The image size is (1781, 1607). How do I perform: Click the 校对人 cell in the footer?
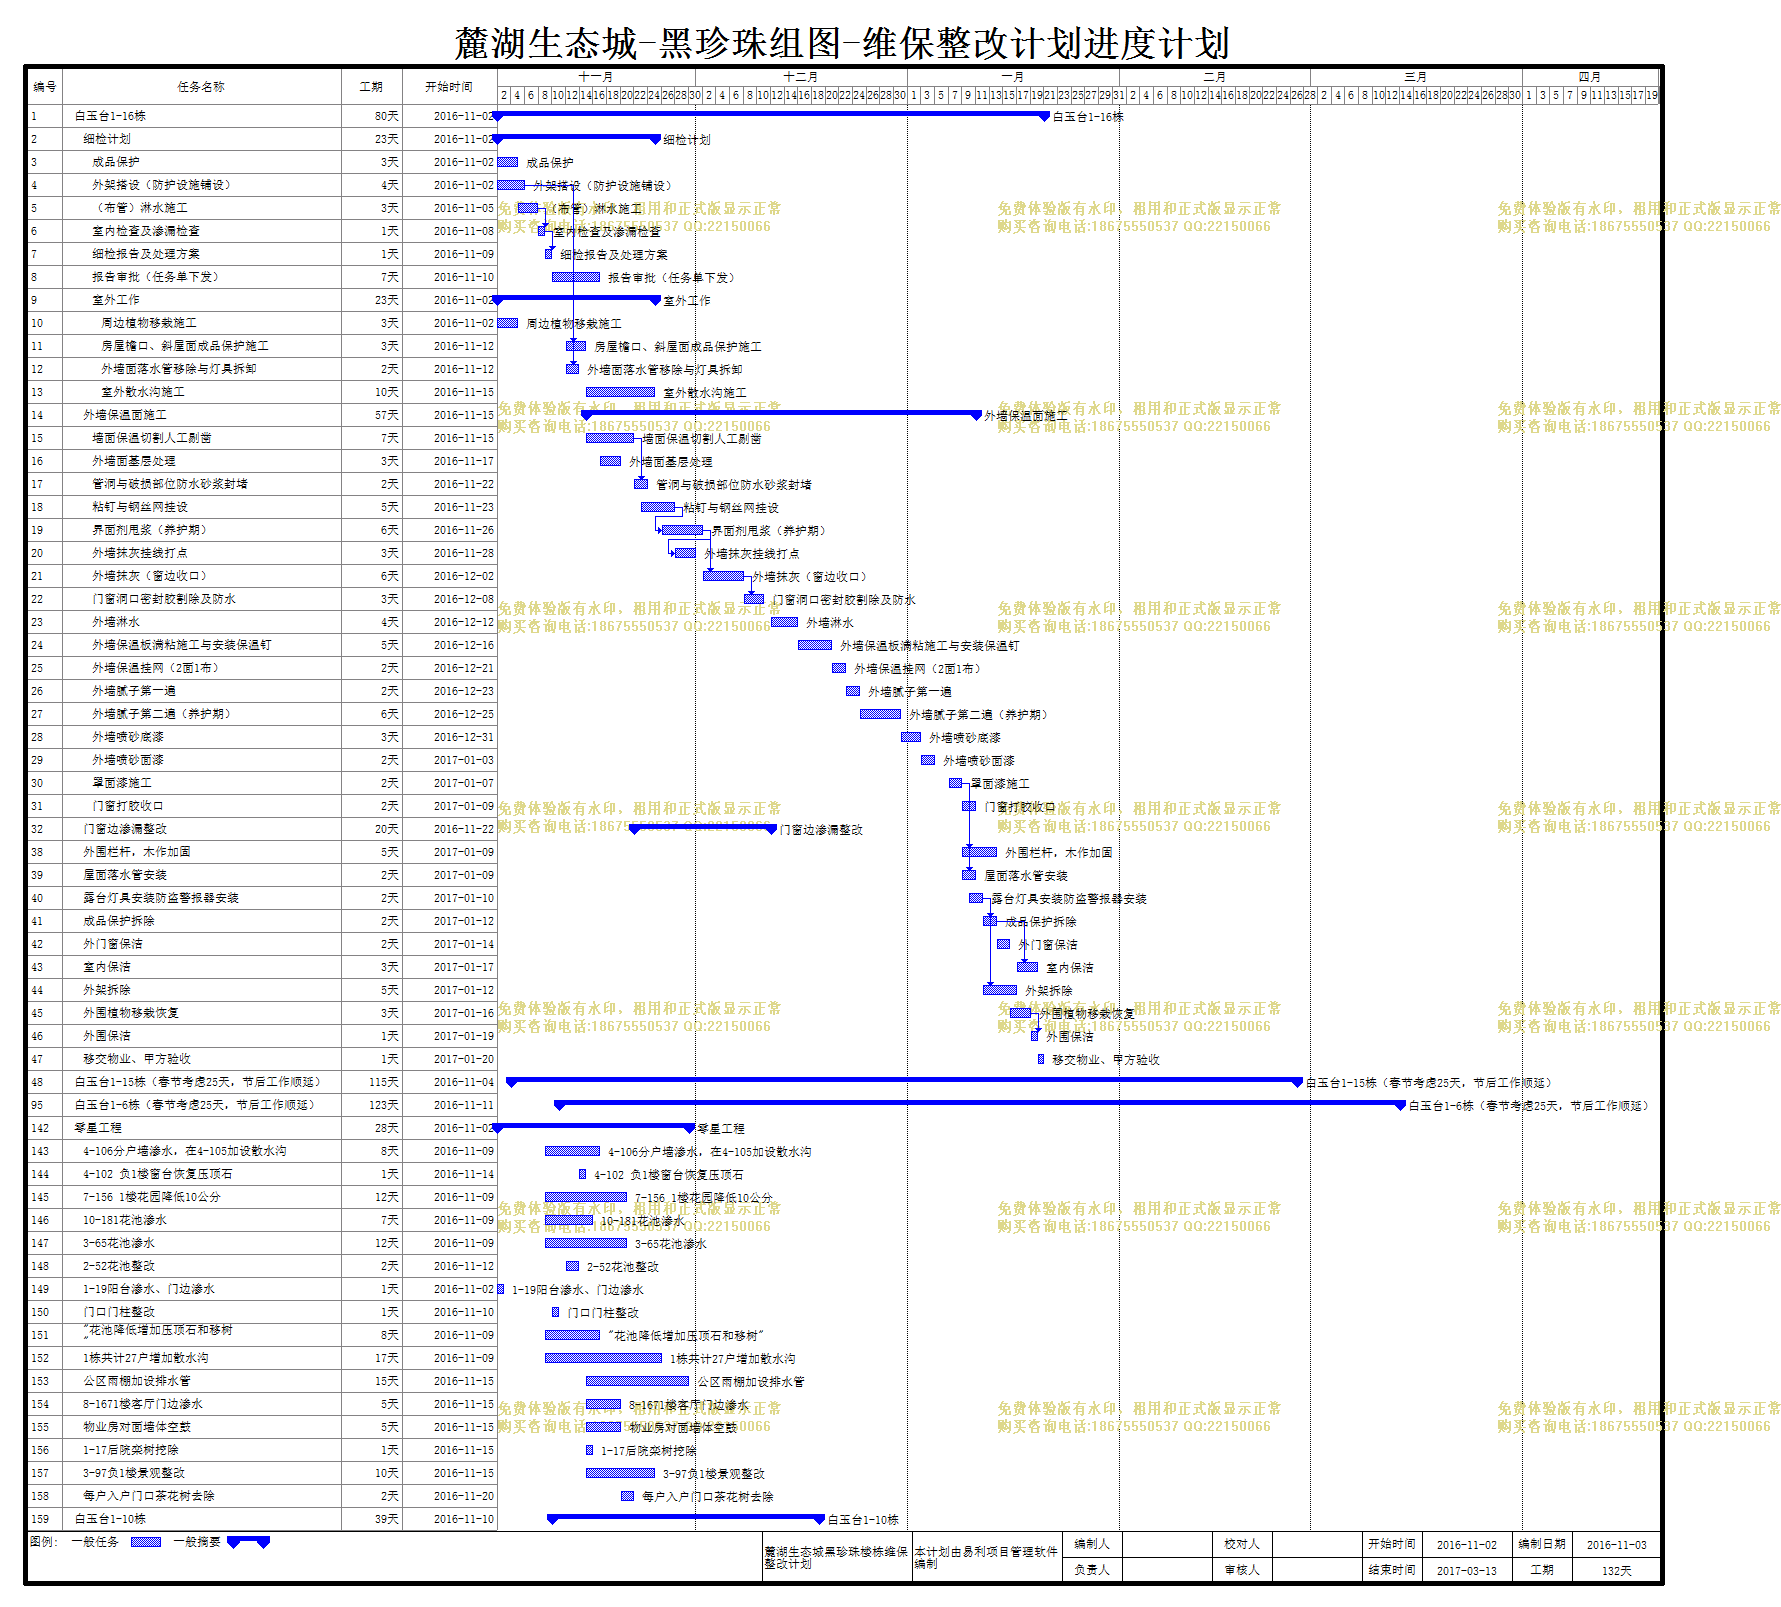[x=1242, y=1545]
